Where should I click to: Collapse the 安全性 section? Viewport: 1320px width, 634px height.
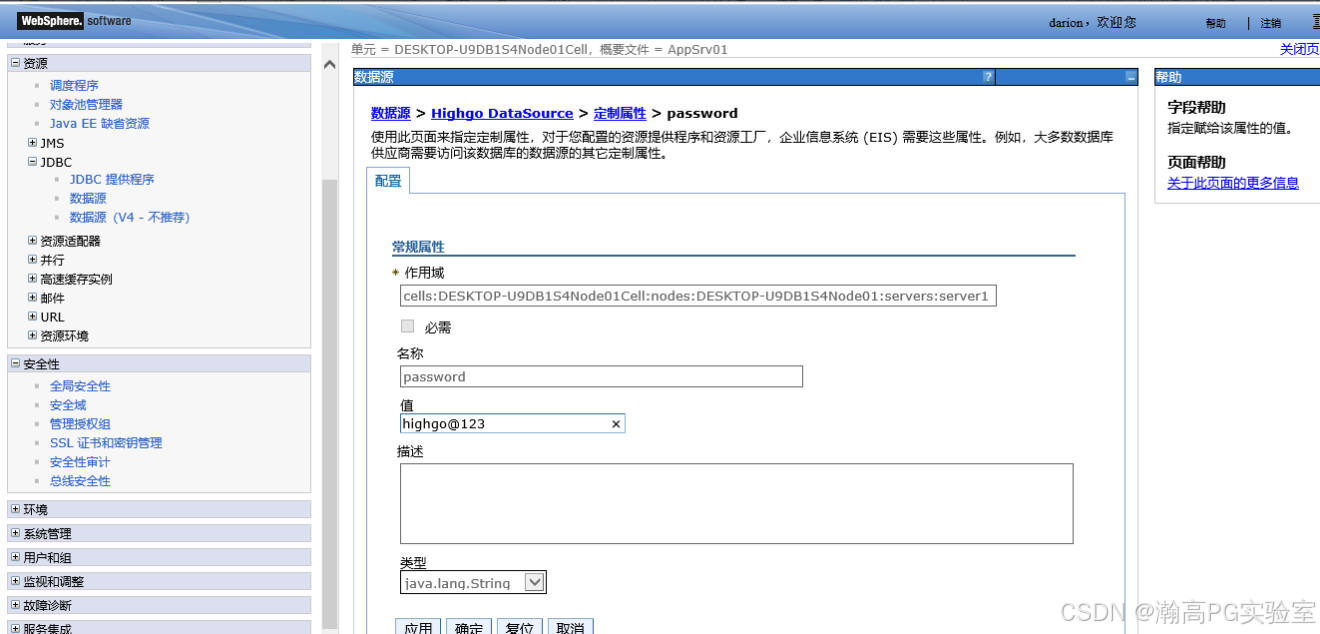click(15, 364)
